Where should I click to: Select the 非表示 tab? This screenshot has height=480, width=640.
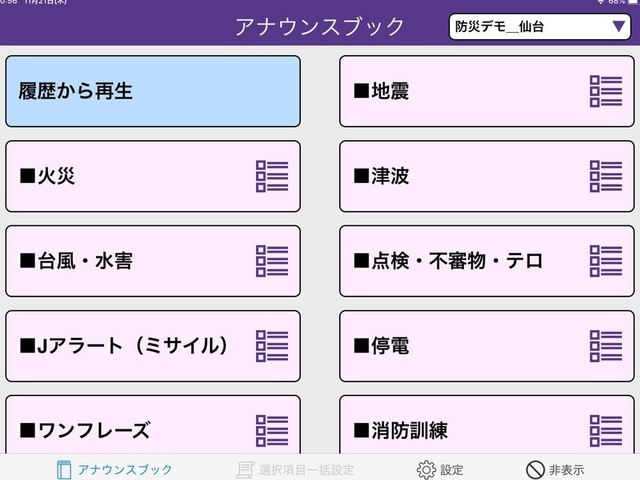coord(555,470)
